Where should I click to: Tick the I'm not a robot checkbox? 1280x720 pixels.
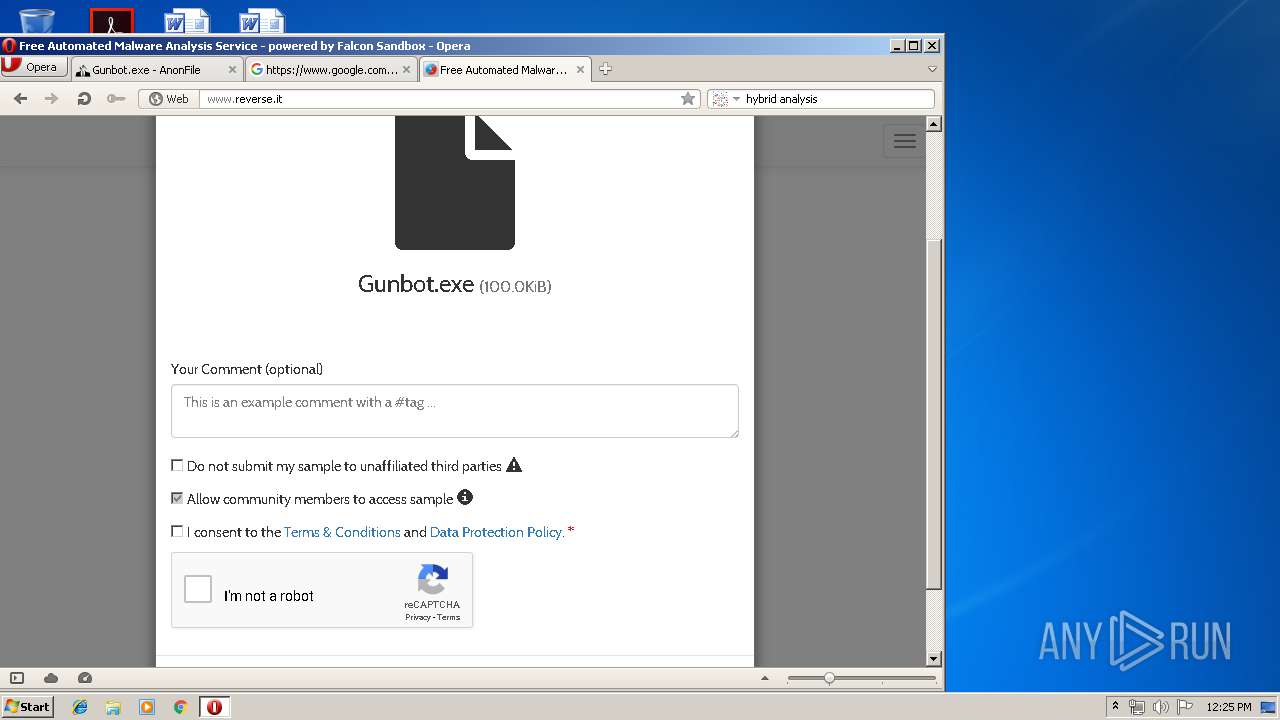click(198, 590)
